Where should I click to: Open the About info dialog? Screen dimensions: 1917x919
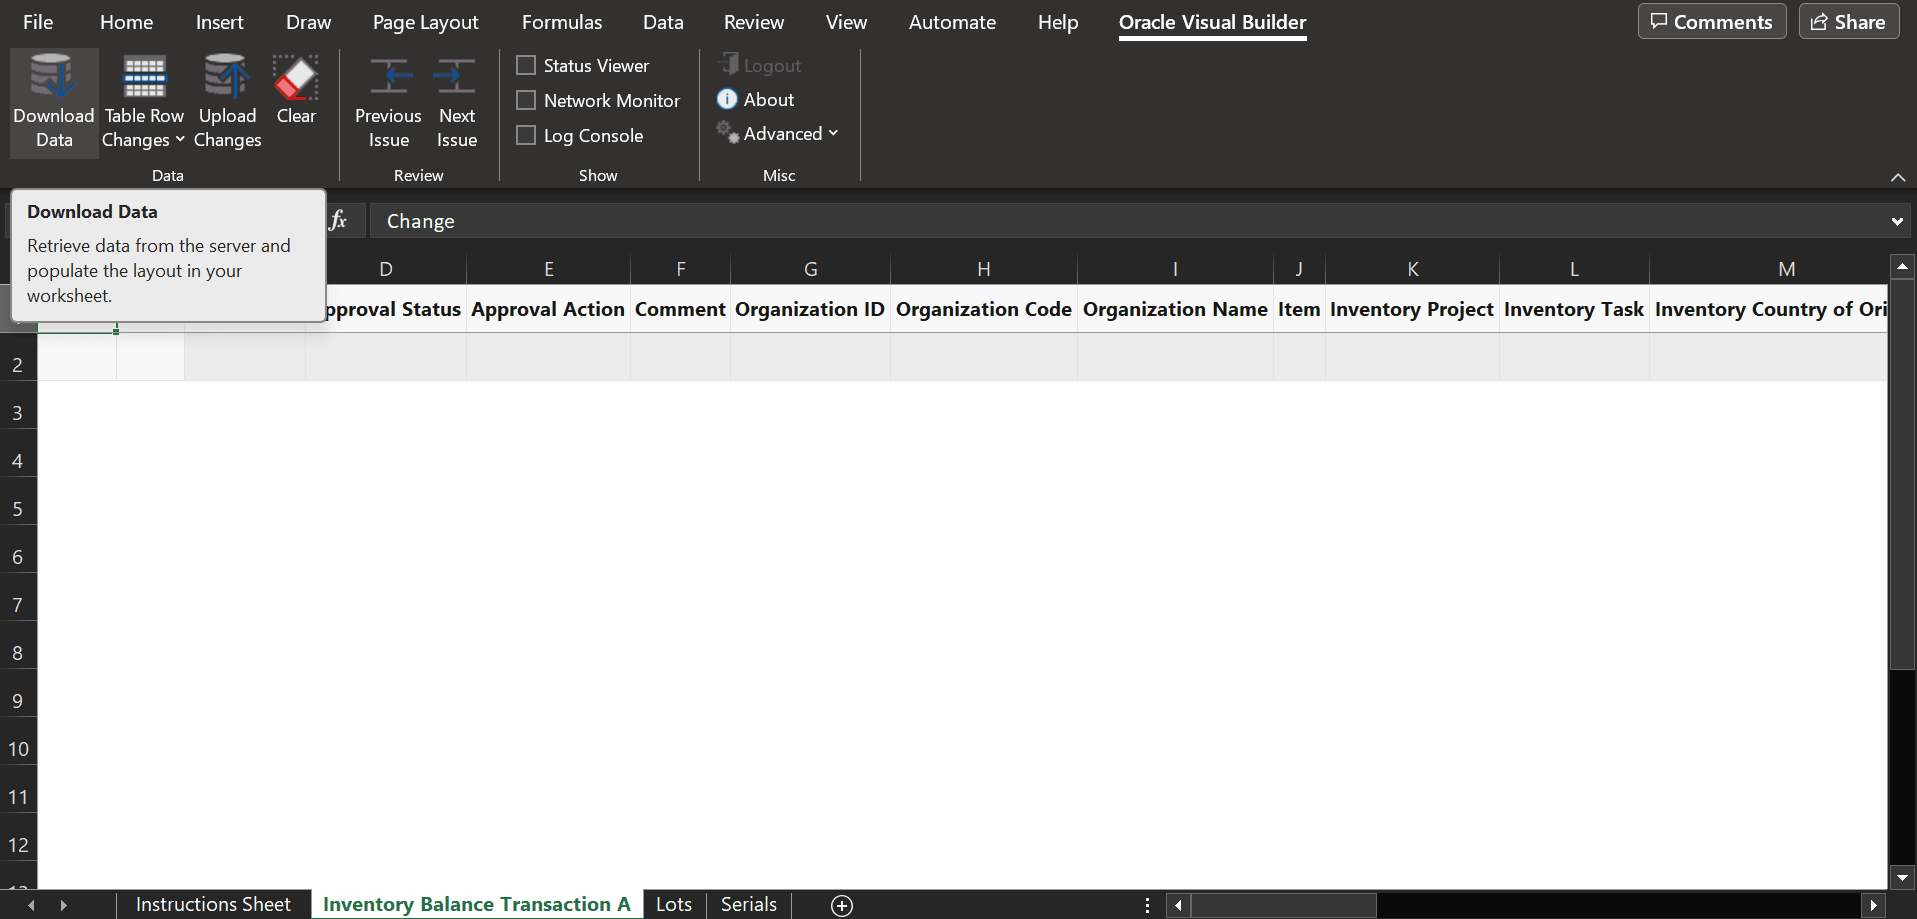click(756, 99)
